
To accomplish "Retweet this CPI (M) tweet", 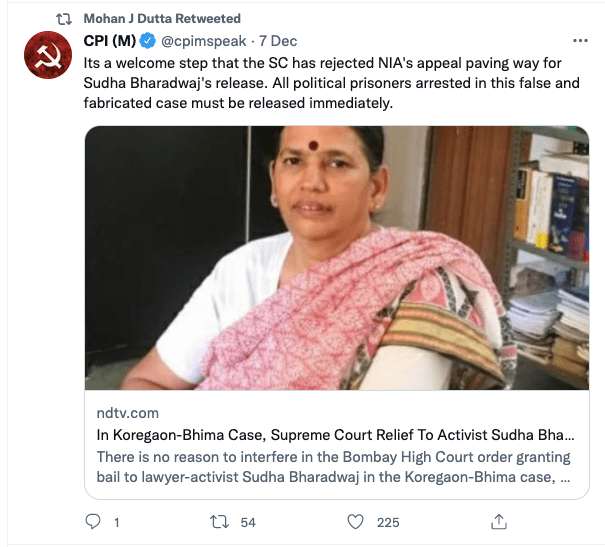I will [219, 522].
